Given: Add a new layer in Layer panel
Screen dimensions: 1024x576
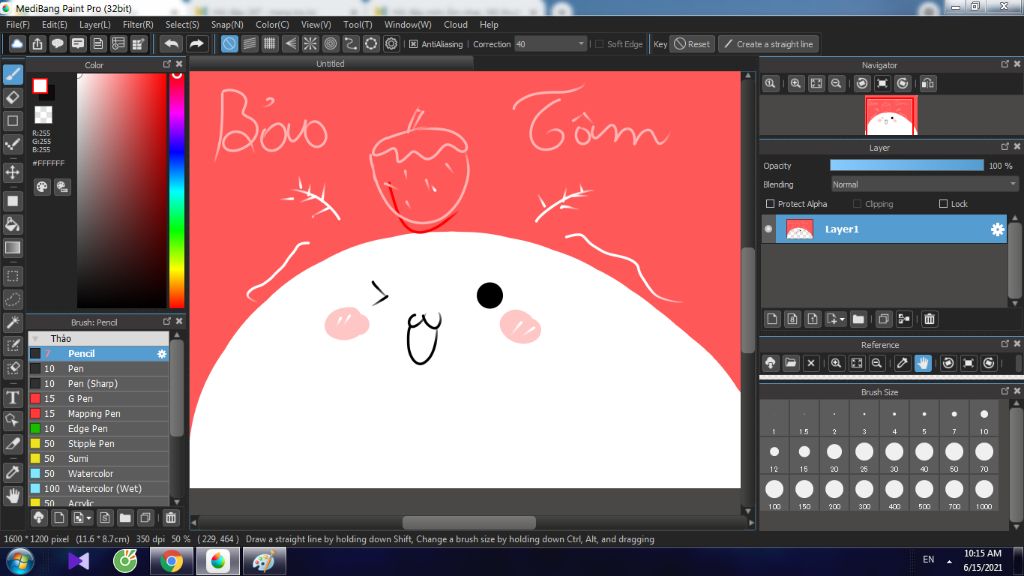Looking at the screenshot, I should pos(772,319).
